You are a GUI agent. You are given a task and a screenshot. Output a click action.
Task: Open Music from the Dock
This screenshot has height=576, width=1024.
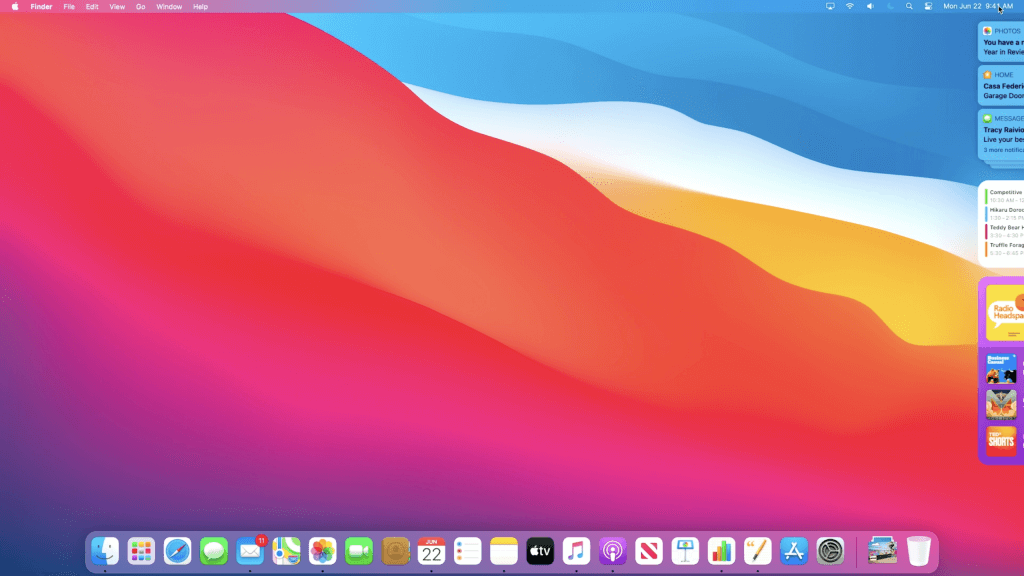576,551
